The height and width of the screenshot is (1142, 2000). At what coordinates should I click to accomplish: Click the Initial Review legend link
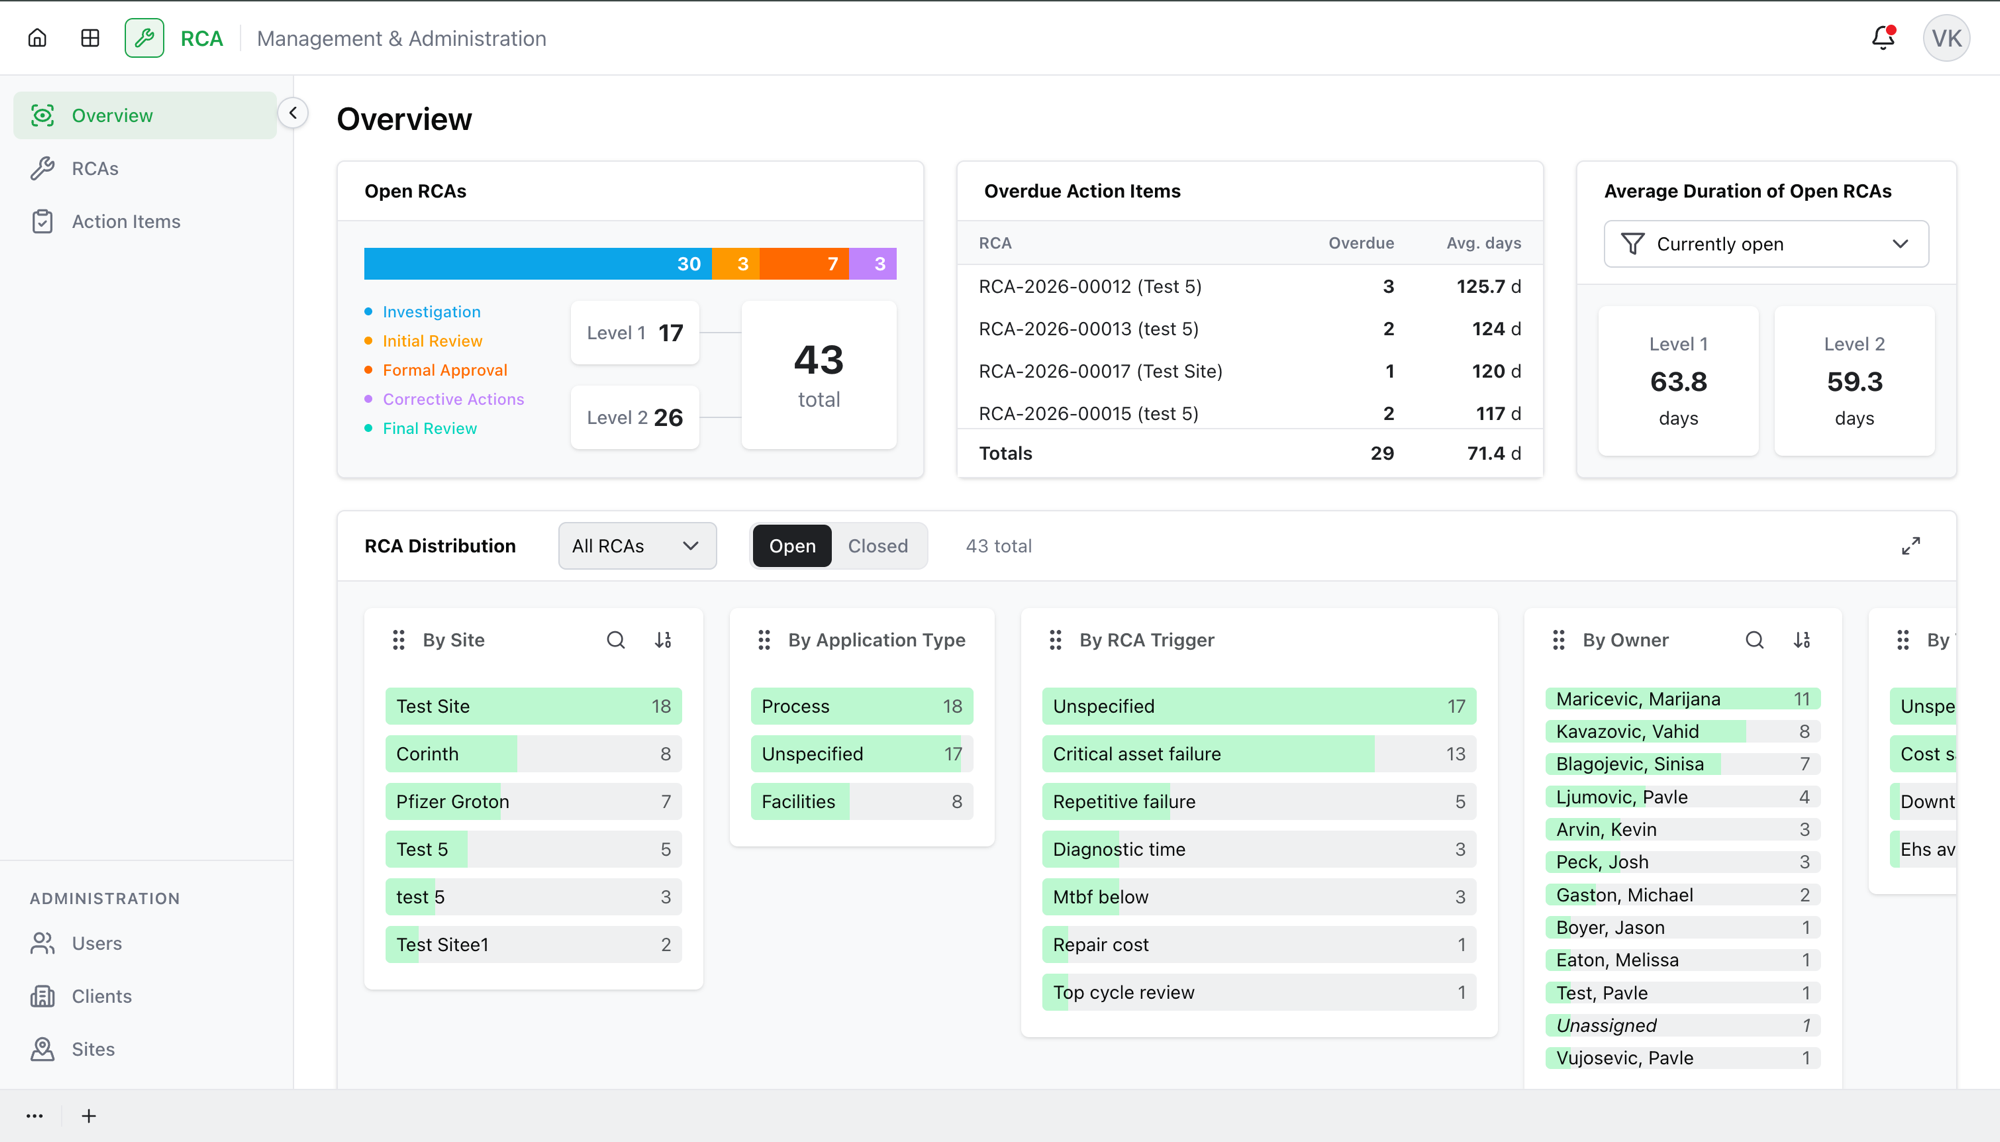pos(432,341)
